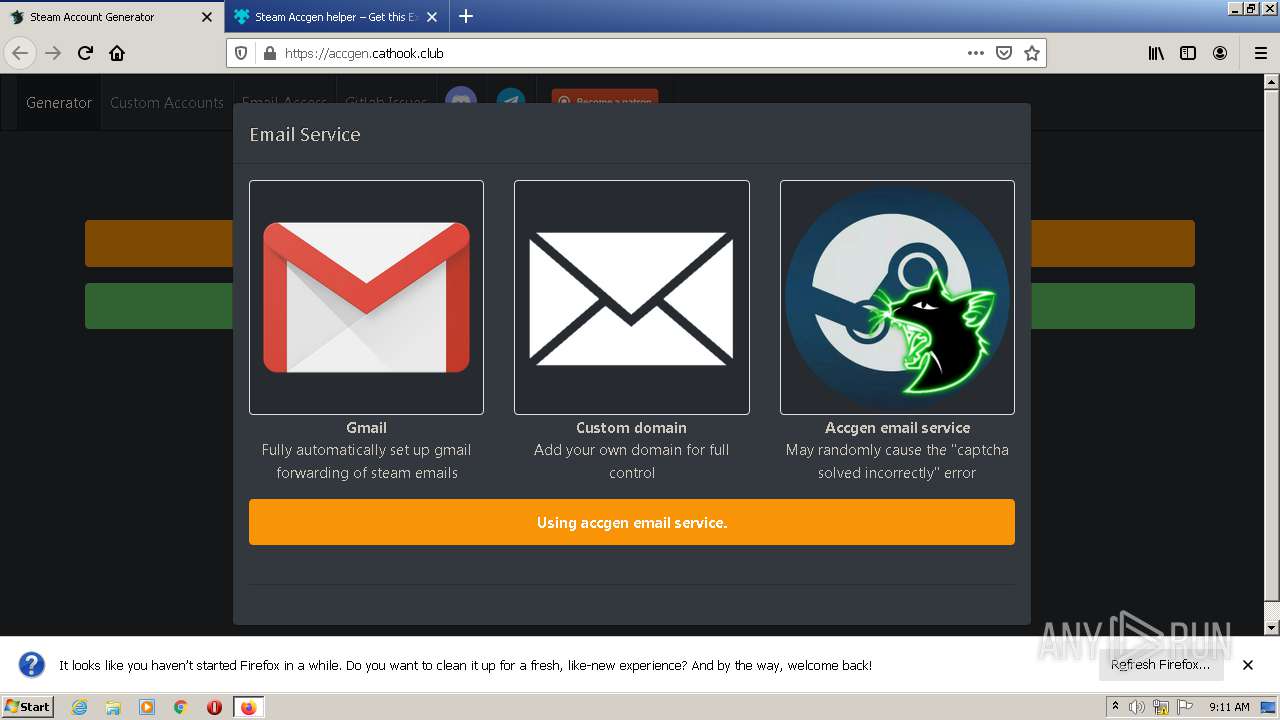Open the Generator navigation item
1280x720 pixels.
pyautogui.click(x=59, y=102)
